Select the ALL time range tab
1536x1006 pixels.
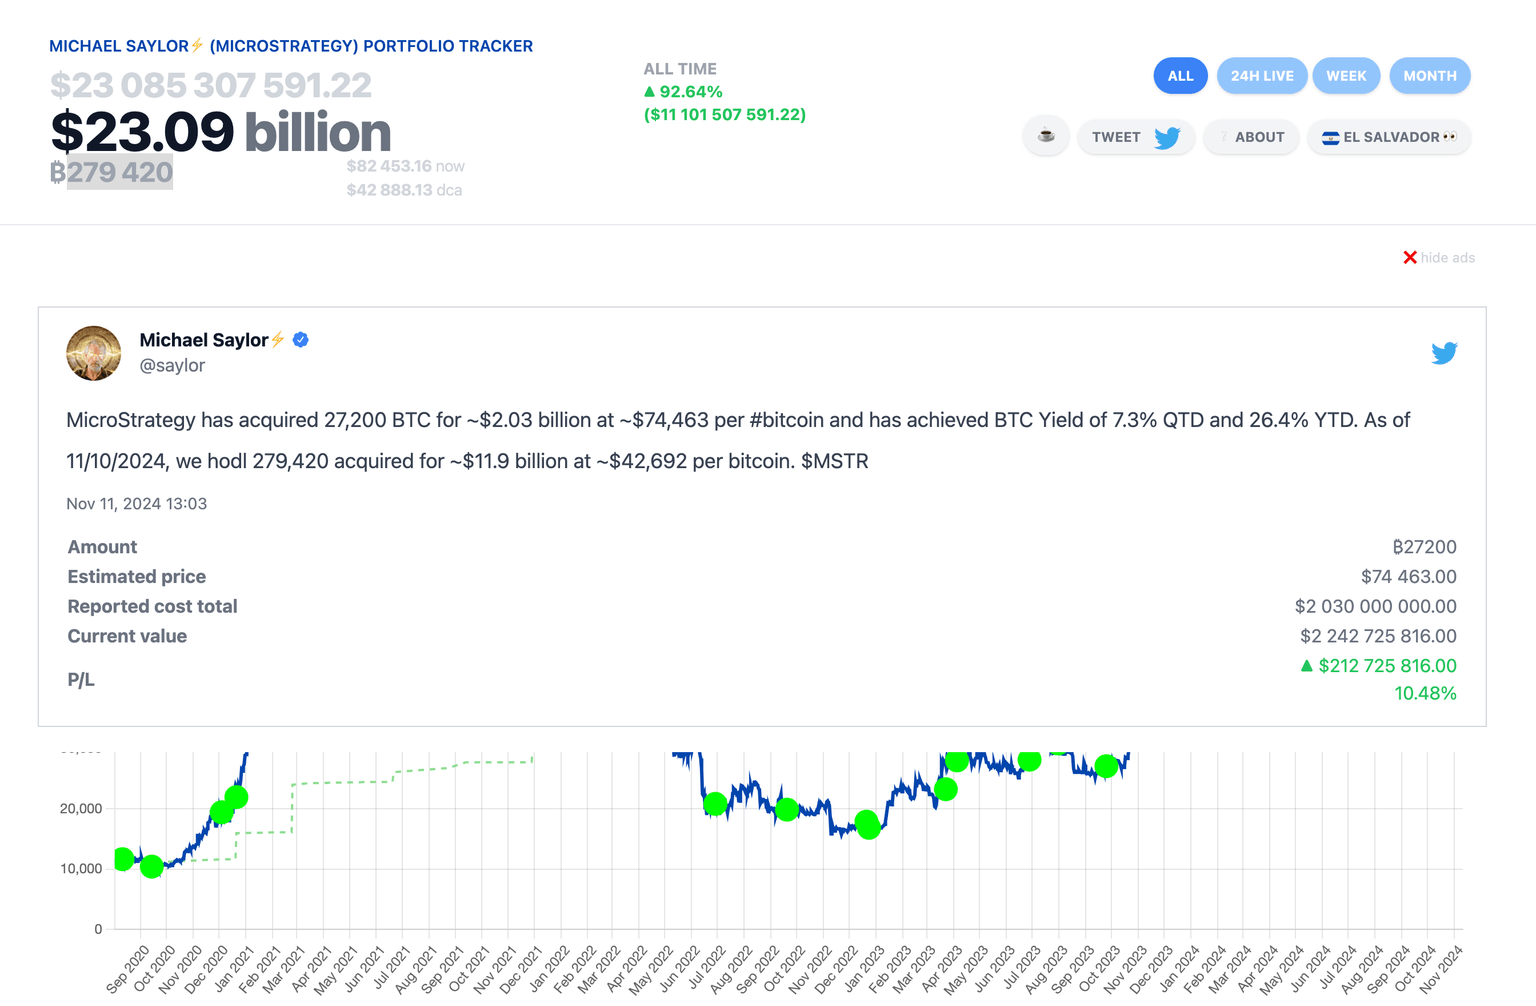point(1180,76)
